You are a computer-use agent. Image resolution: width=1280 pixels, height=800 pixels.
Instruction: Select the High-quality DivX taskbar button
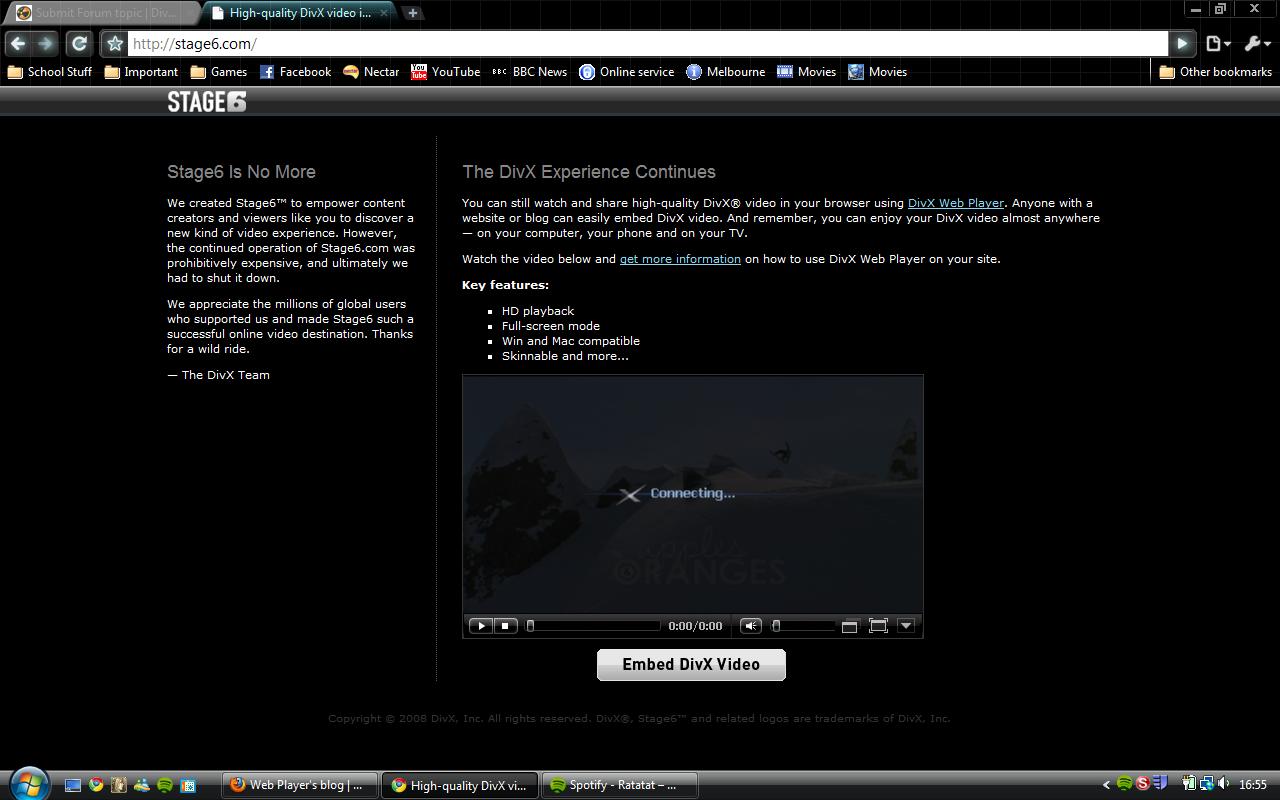pyautogui.click(x=459, y=785)
